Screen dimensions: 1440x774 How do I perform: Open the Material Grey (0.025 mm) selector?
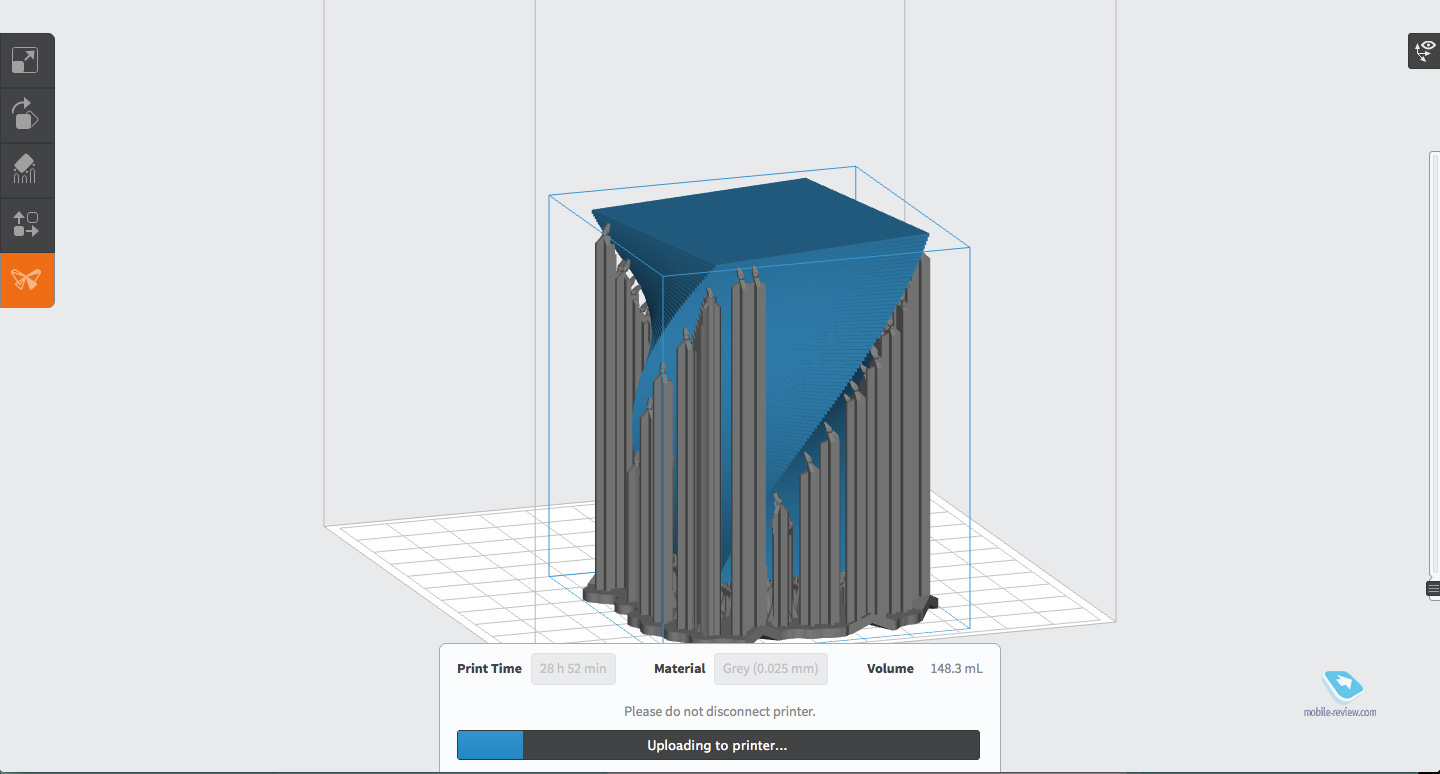770,669
